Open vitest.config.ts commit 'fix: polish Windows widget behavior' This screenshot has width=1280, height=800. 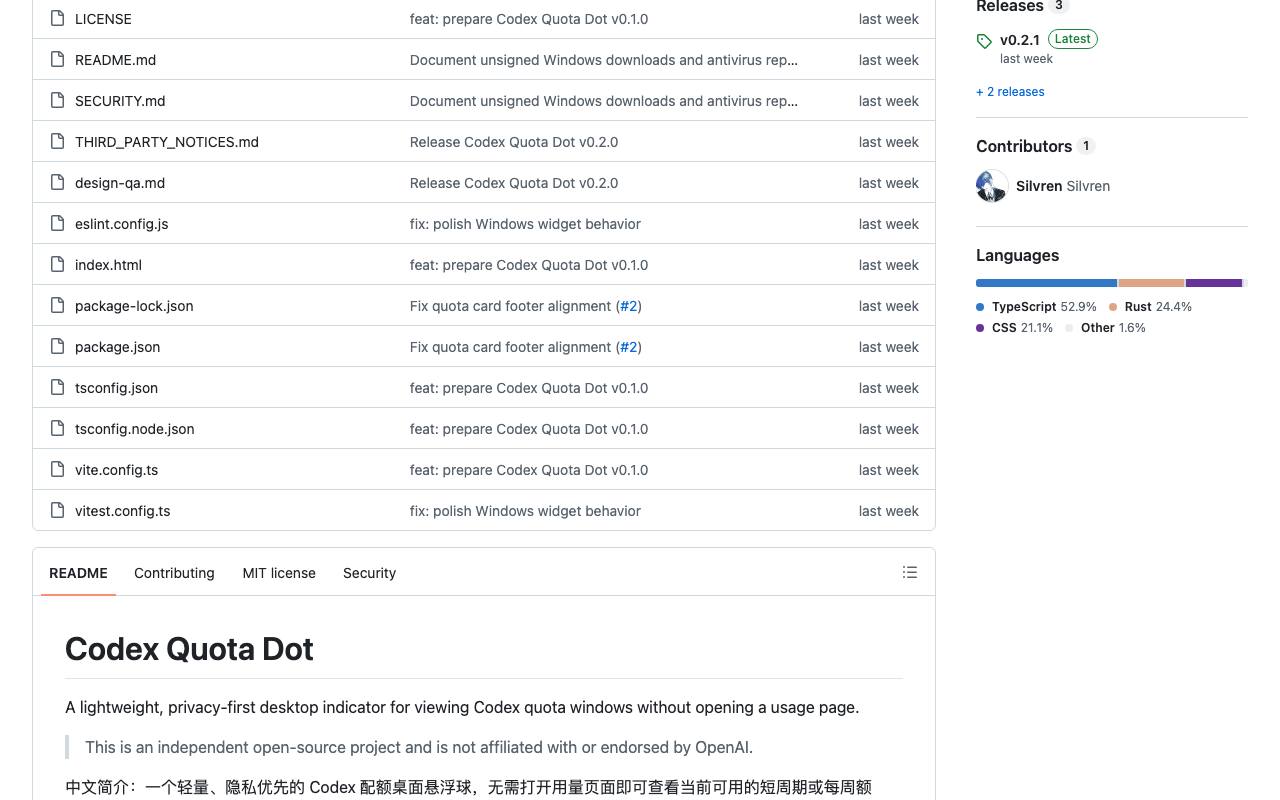pos(525,511)
